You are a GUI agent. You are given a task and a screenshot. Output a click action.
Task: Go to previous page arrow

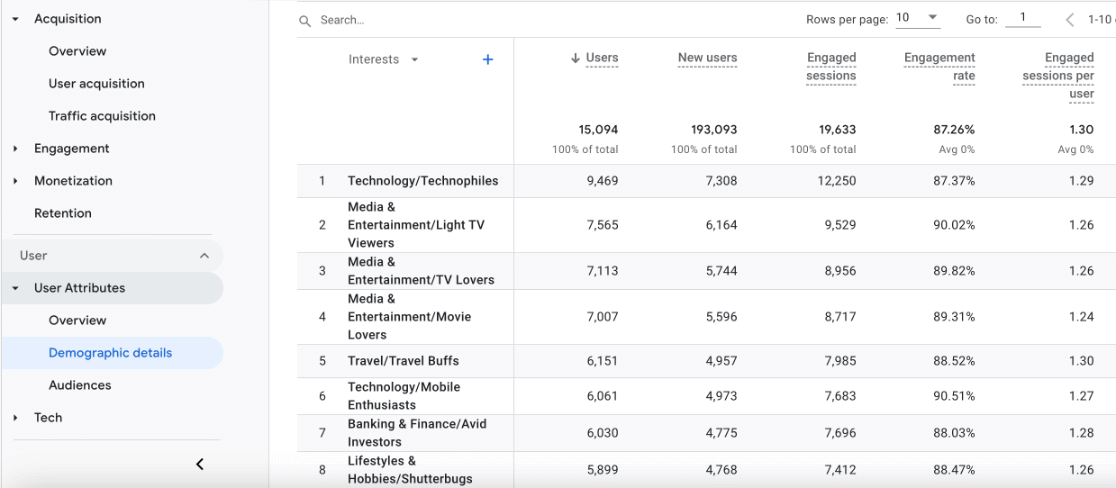(x=1070, y=20)
